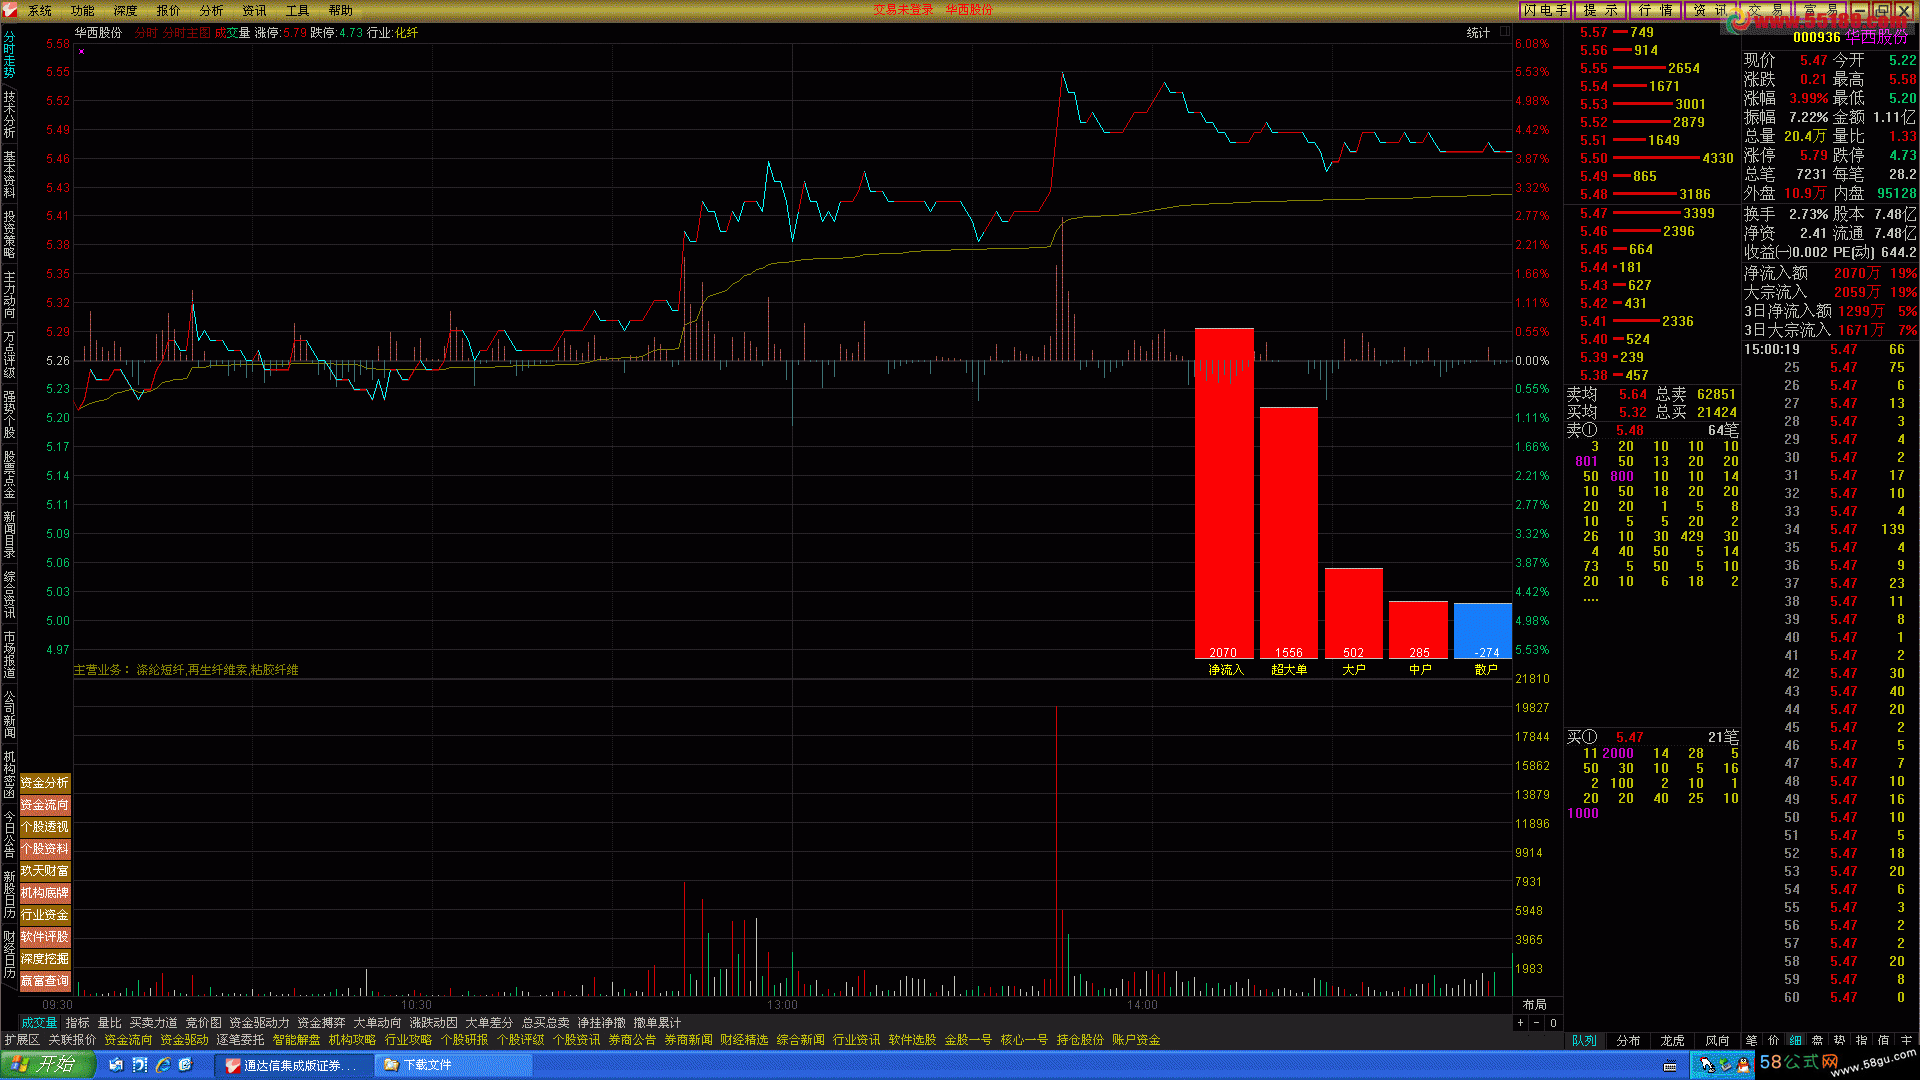
Task: Switch to the 竞价图 tab
Action: click(x=203, y=1023)
